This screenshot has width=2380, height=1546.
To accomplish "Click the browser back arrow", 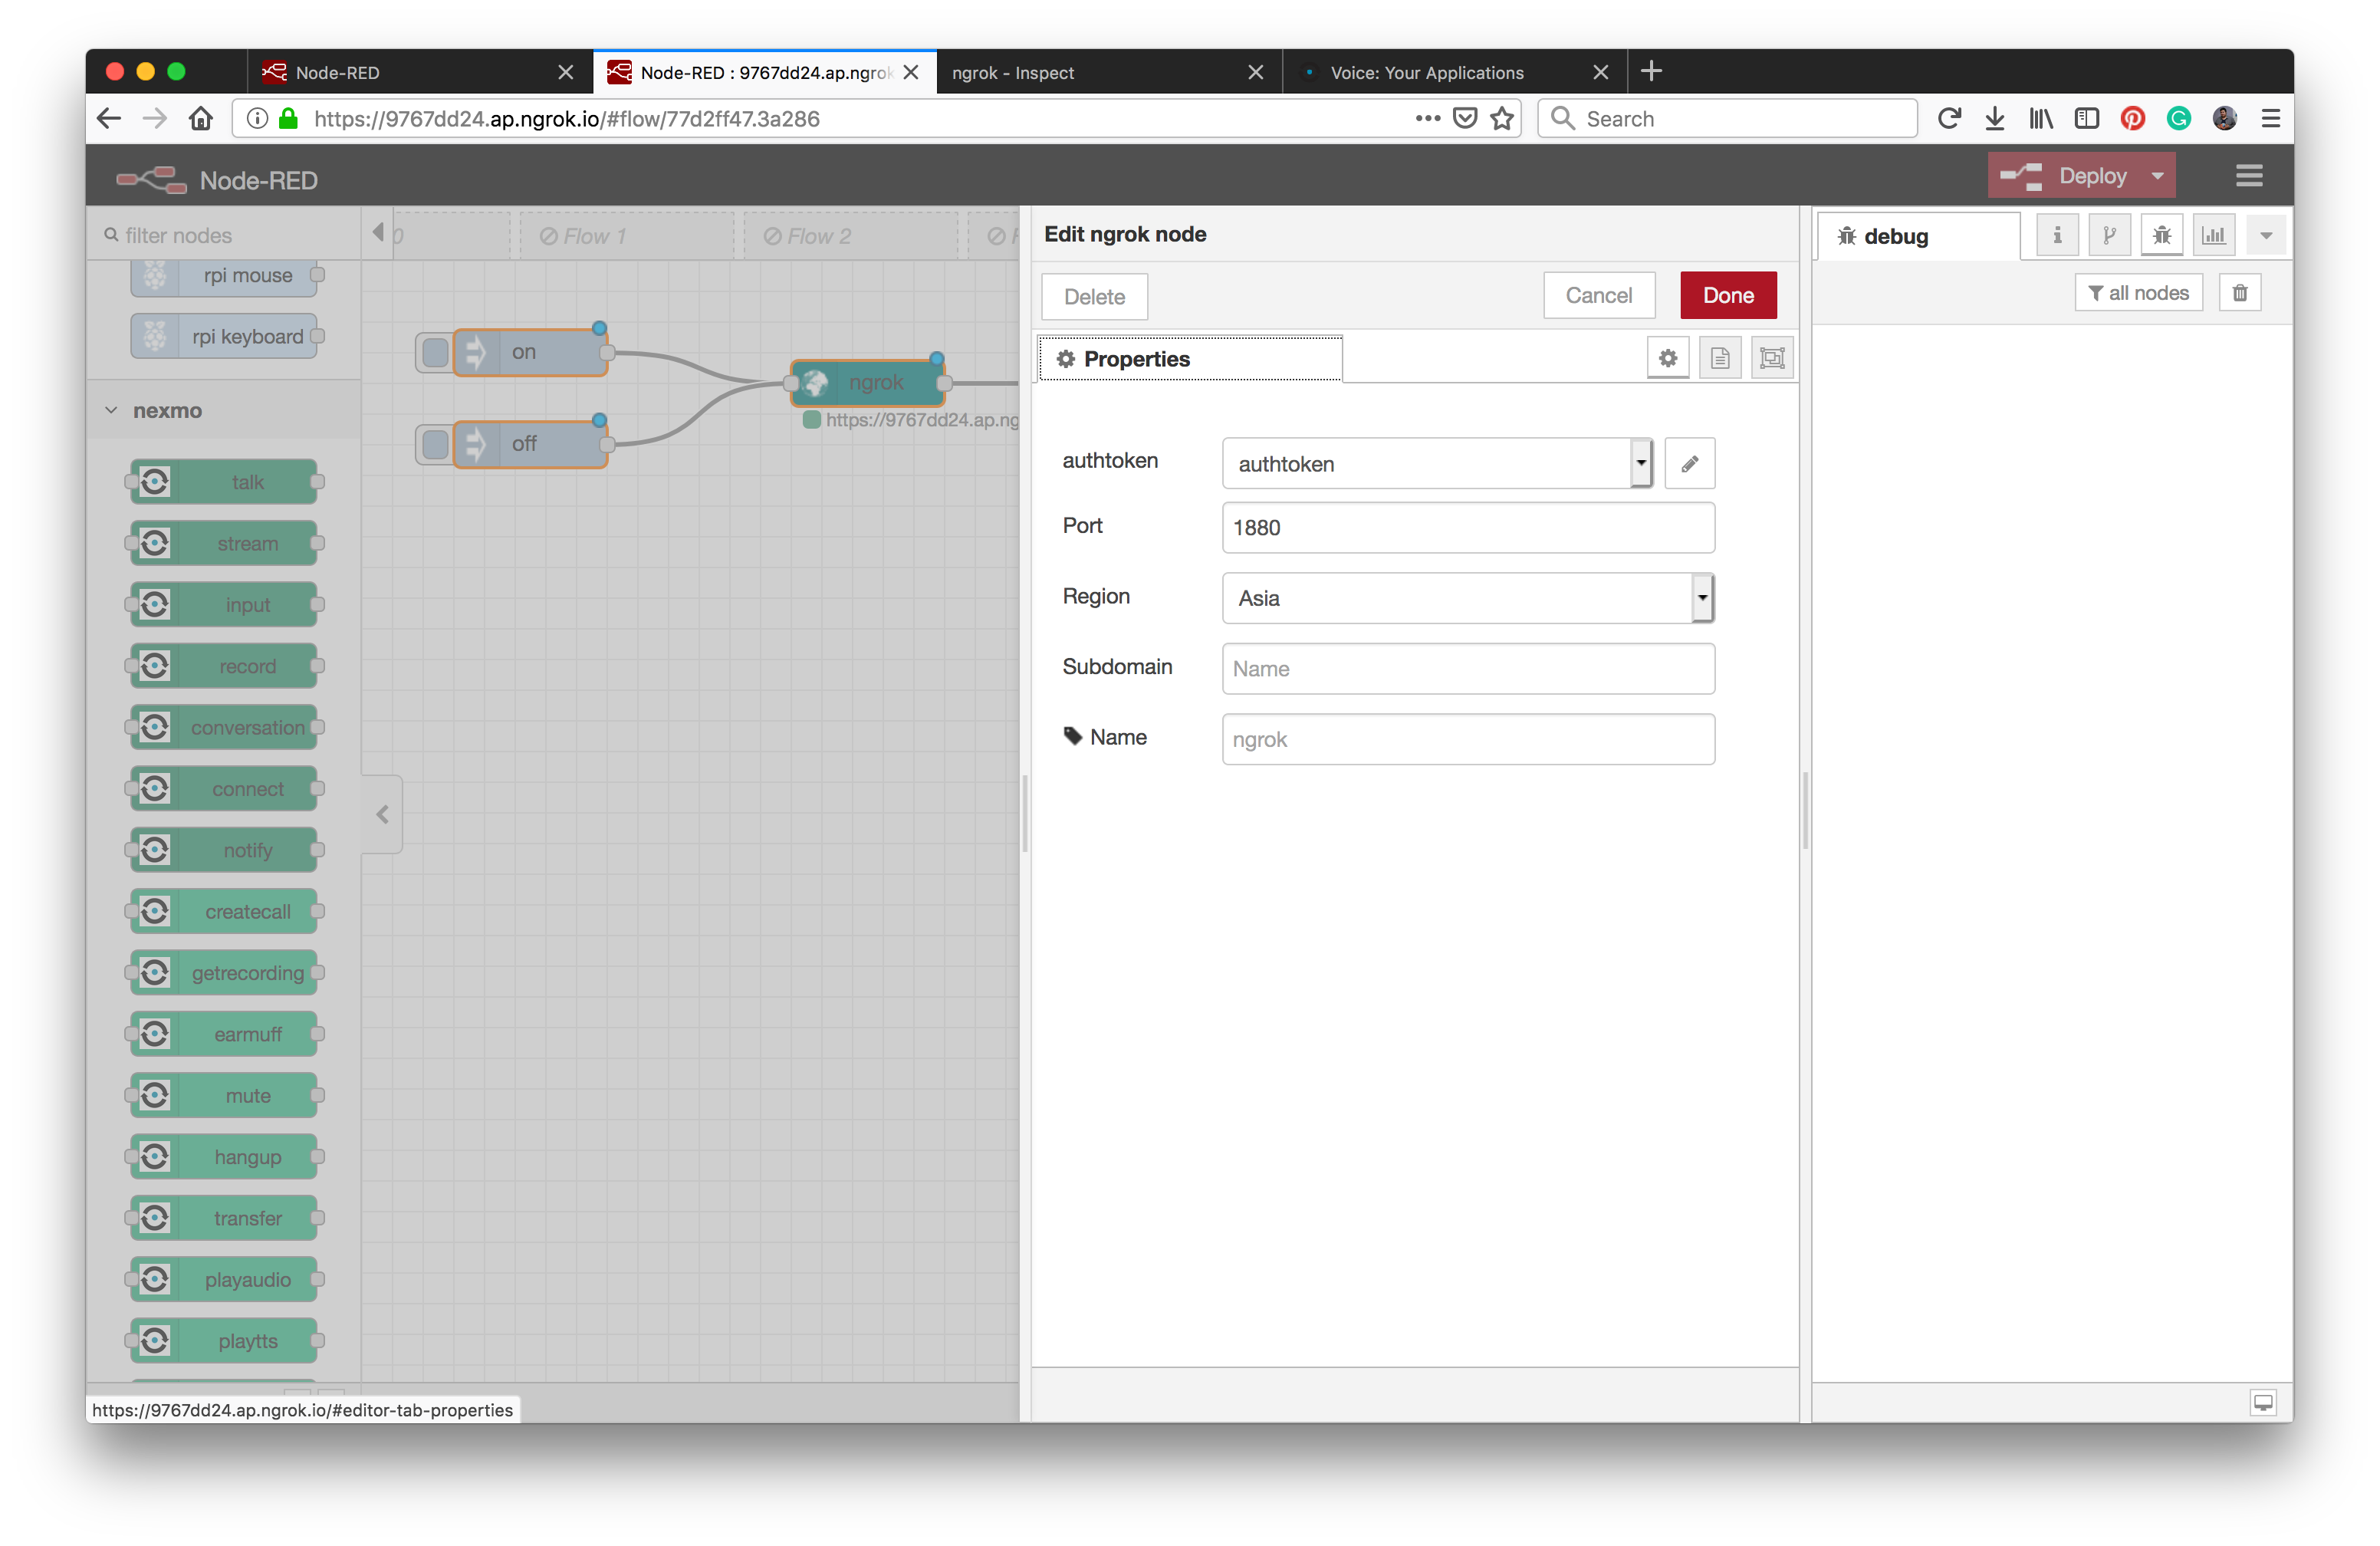I will tap(109, 119).
